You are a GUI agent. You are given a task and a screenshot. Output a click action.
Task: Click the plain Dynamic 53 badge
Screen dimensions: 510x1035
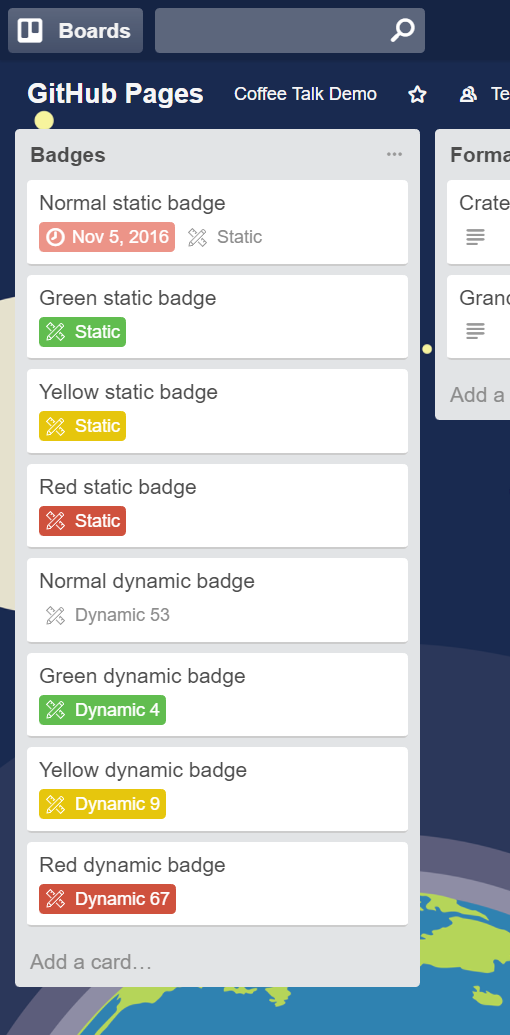pyautogui.click(x=108, y=615)
